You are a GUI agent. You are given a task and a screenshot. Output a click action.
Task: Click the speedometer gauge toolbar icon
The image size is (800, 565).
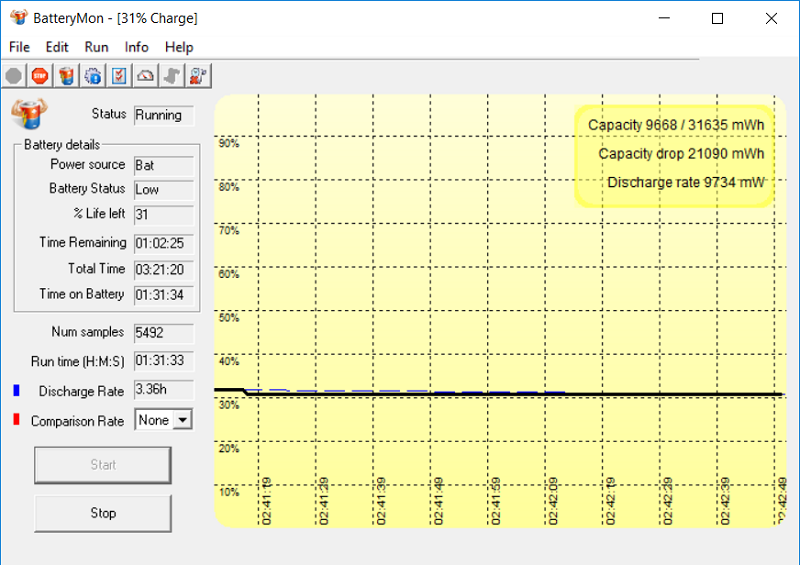coord(146,75)
